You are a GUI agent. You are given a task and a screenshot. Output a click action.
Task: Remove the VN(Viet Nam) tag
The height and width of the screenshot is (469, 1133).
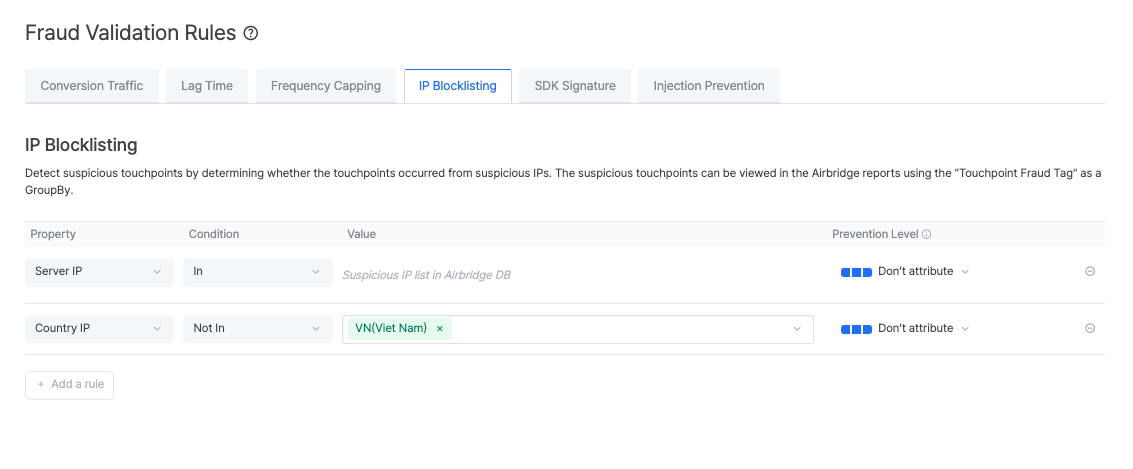[439, 328]
